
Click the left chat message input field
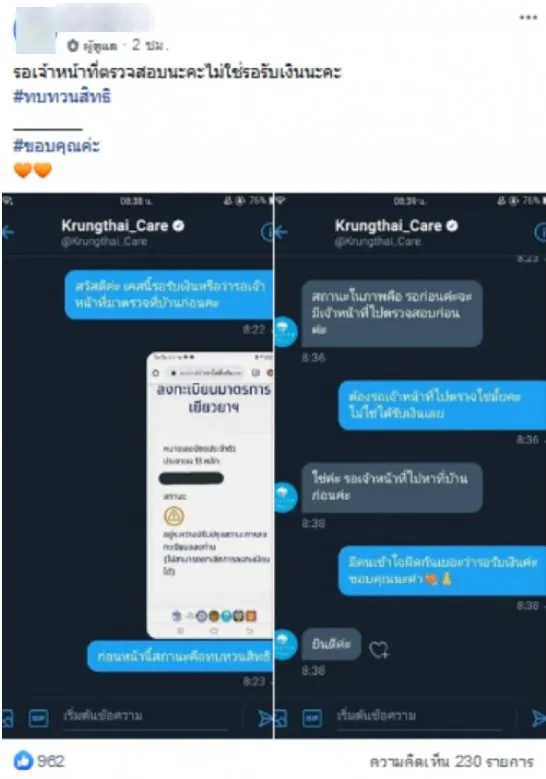(x=146, y=716)
